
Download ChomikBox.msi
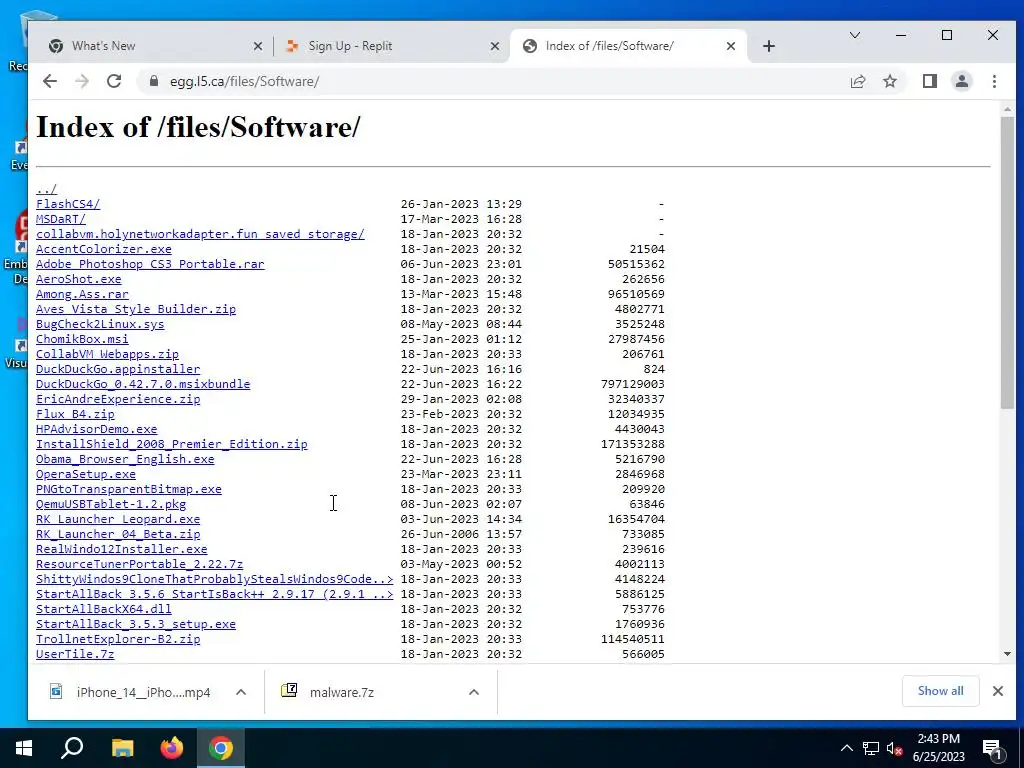pos(82,340)
